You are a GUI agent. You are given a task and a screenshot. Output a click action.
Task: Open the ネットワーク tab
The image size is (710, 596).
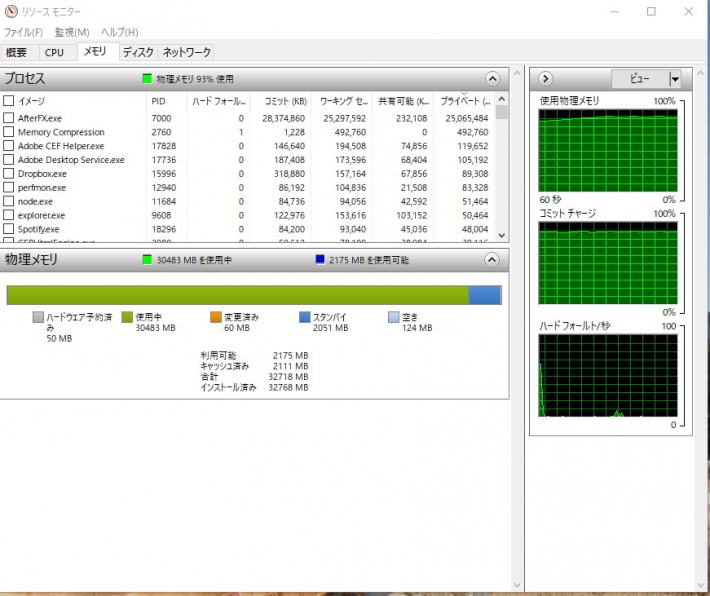(x=186, y=52)
